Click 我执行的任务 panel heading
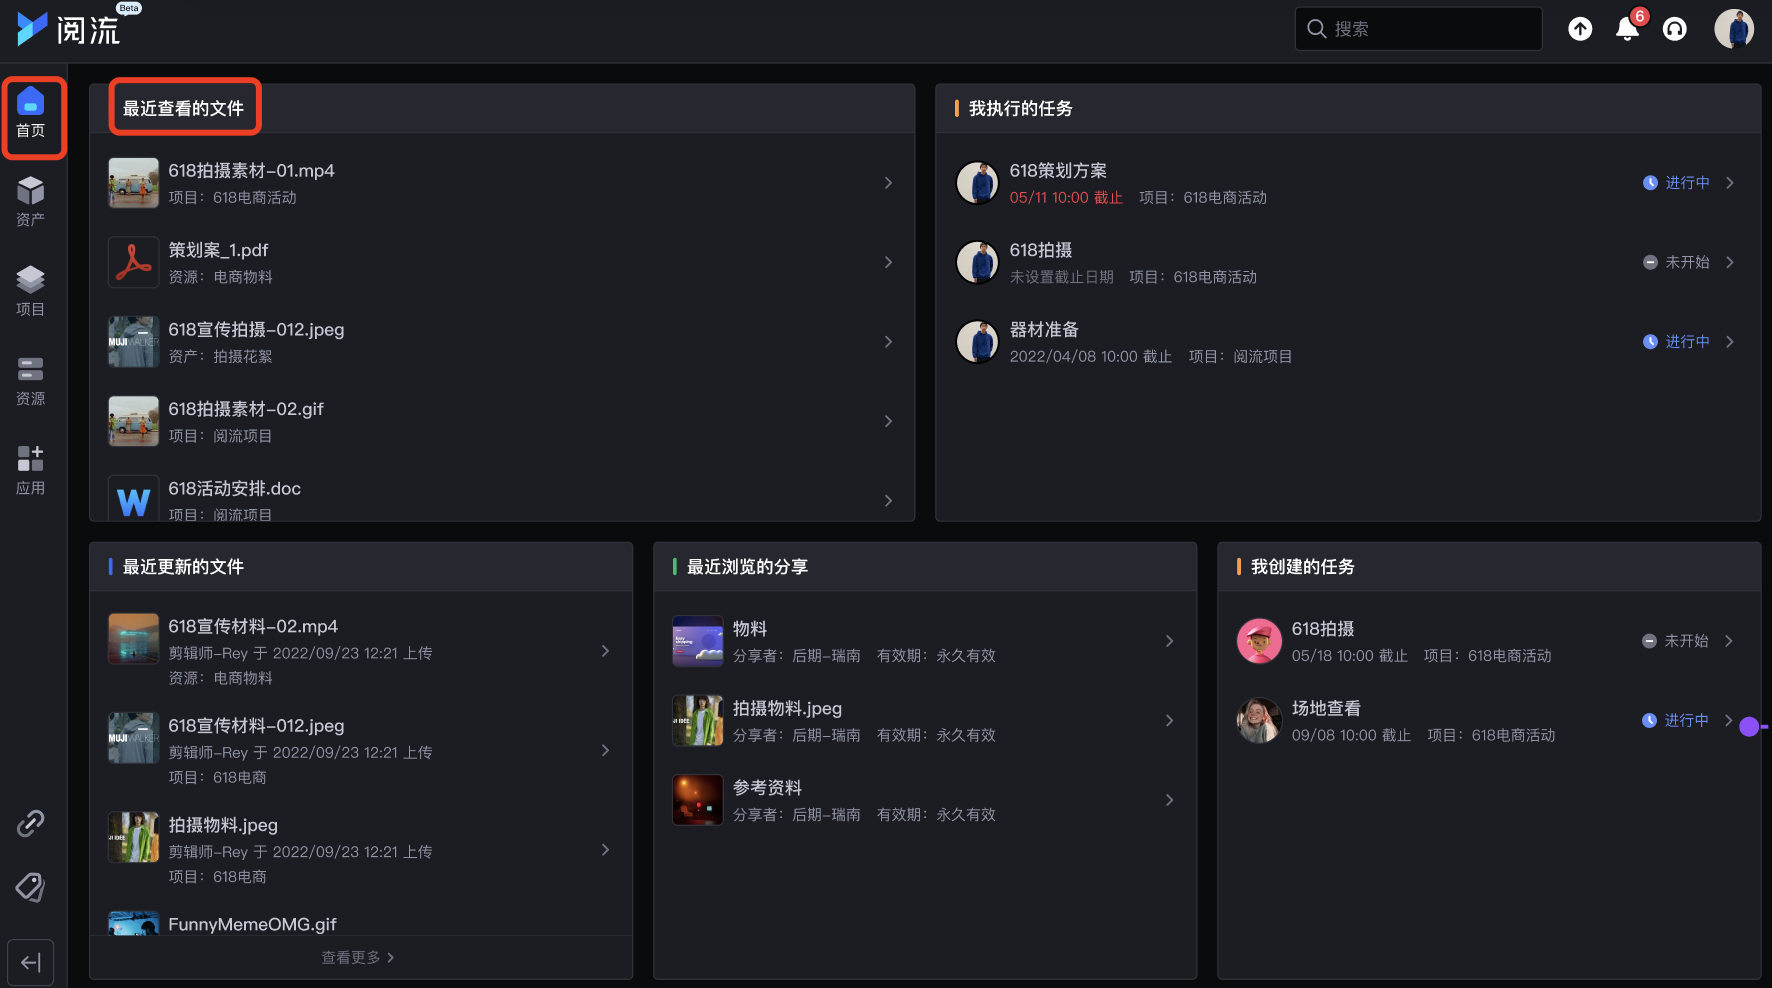The height and width of the screenshot is (988, 1772). (x=1020, y=108)
